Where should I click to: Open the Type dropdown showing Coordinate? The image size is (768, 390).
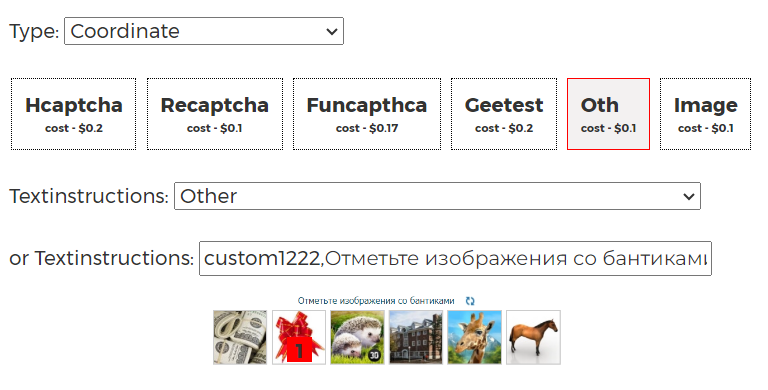pos(204,31)
